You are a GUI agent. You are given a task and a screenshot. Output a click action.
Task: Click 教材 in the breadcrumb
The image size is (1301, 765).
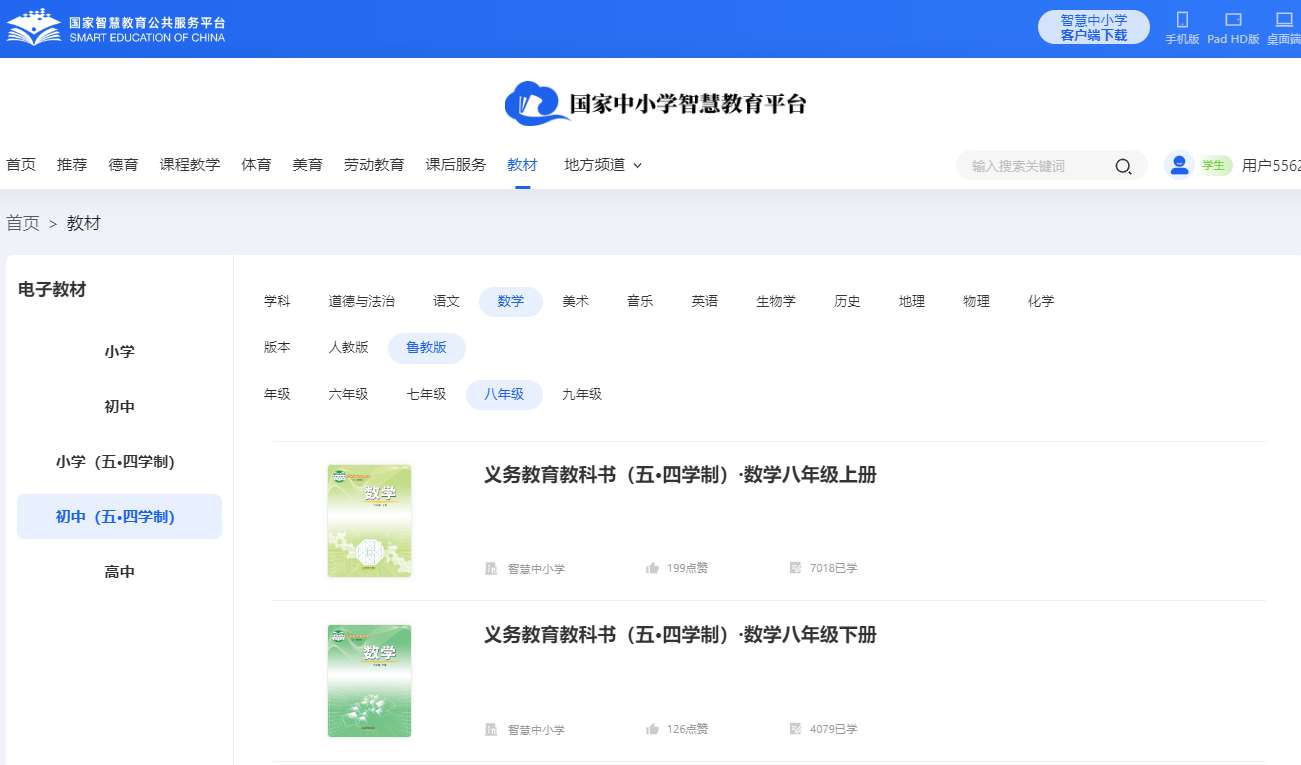tap(84, 223)
